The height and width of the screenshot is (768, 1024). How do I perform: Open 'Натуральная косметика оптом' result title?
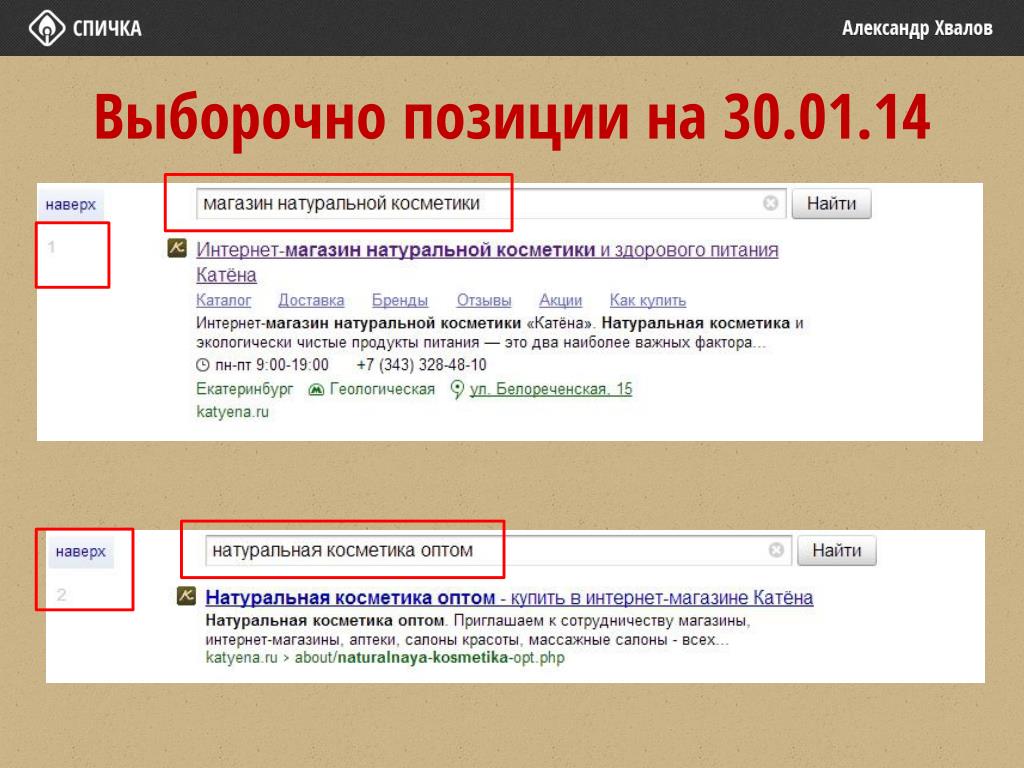pos(509,597)
